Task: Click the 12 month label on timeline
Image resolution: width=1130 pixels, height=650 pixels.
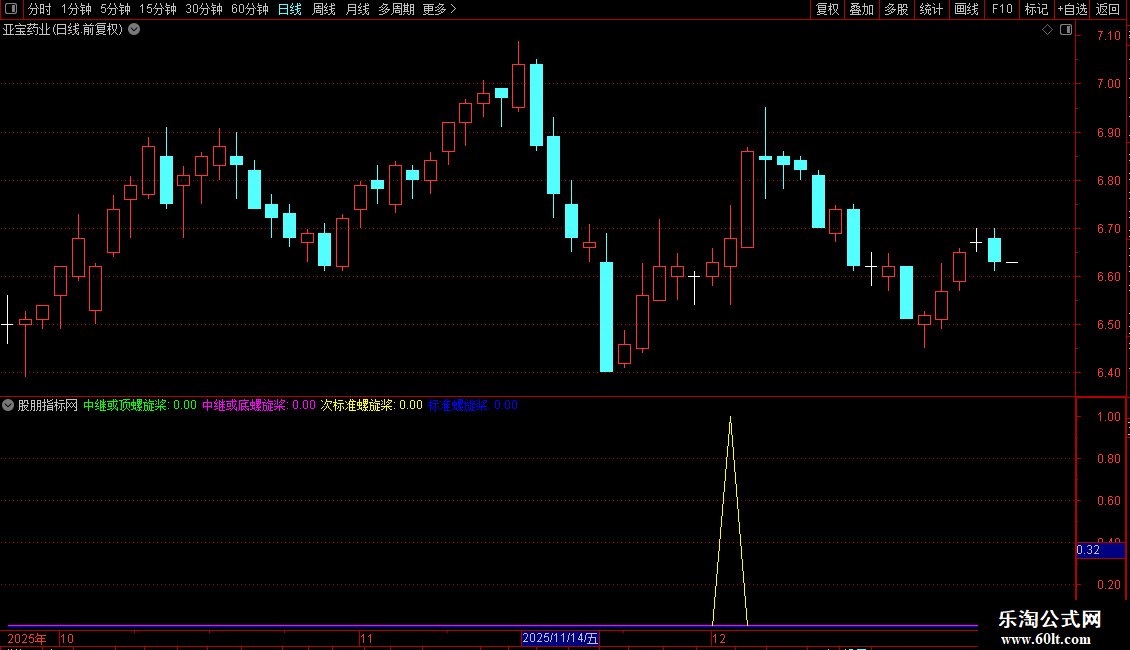Action: click(718, 638)
